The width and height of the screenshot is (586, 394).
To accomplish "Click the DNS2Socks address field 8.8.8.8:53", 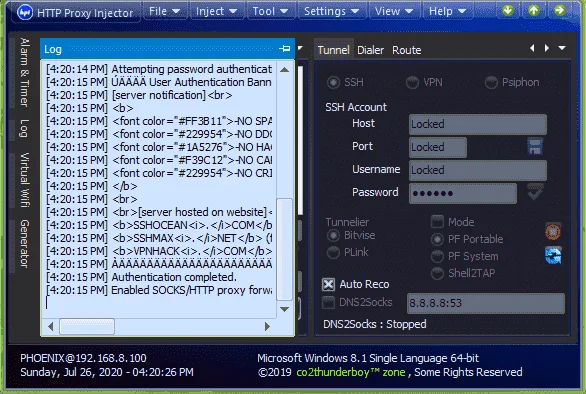I will (x=486, y=303).
